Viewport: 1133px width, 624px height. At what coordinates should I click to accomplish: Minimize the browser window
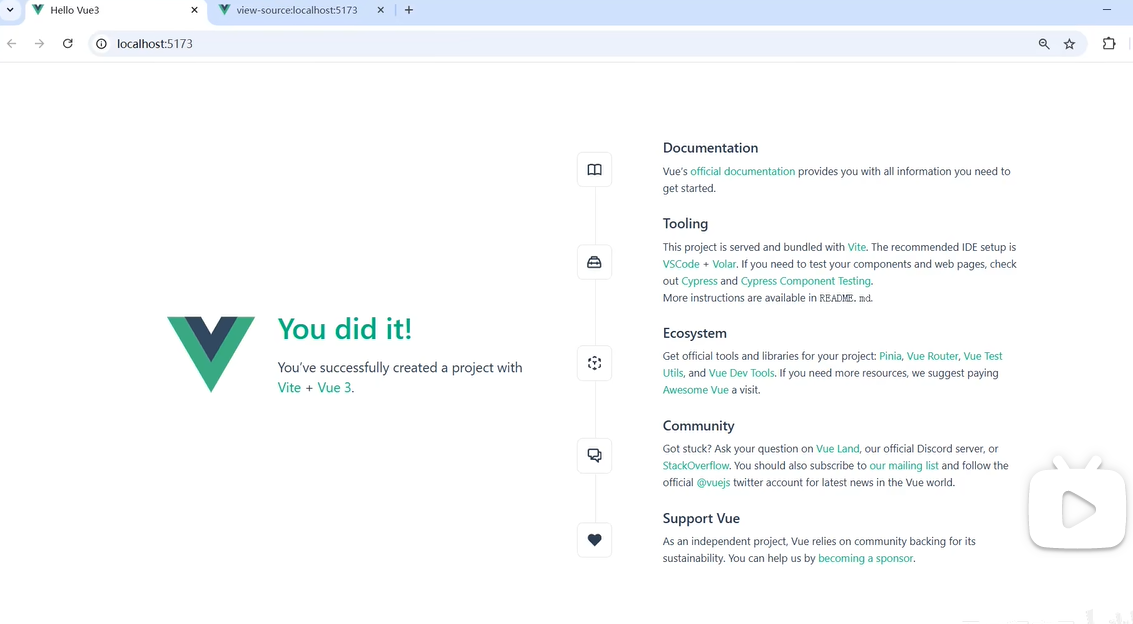click(1106, 10)
